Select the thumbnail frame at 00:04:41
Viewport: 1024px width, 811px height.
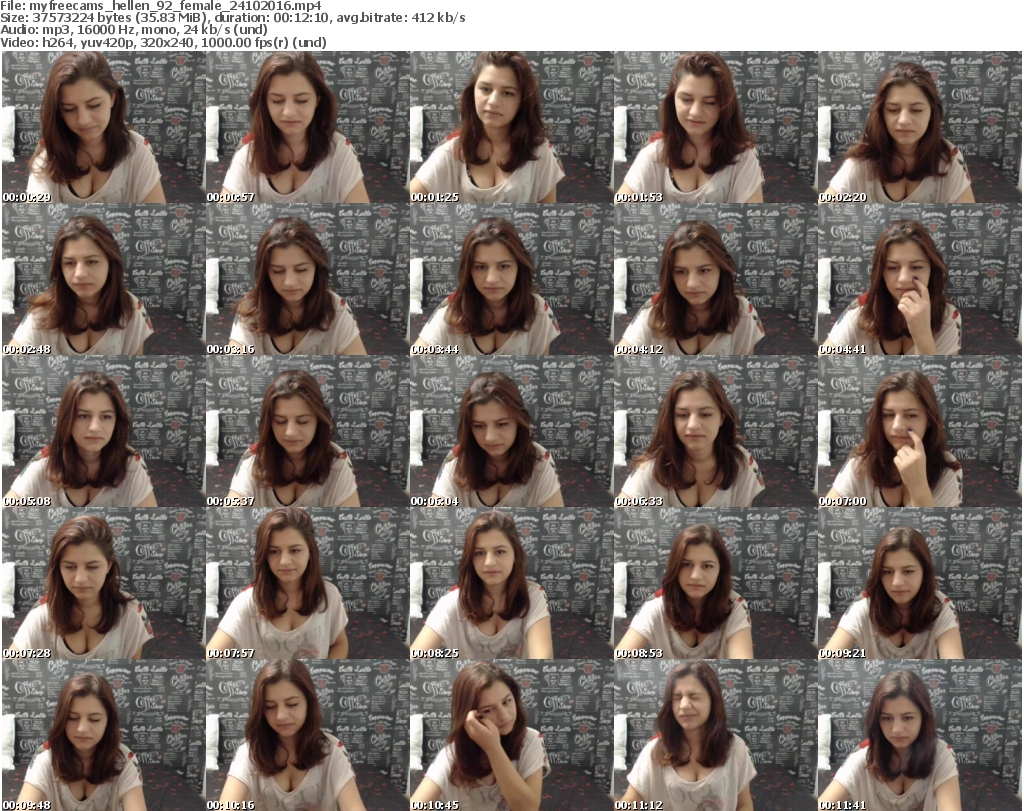920,279
